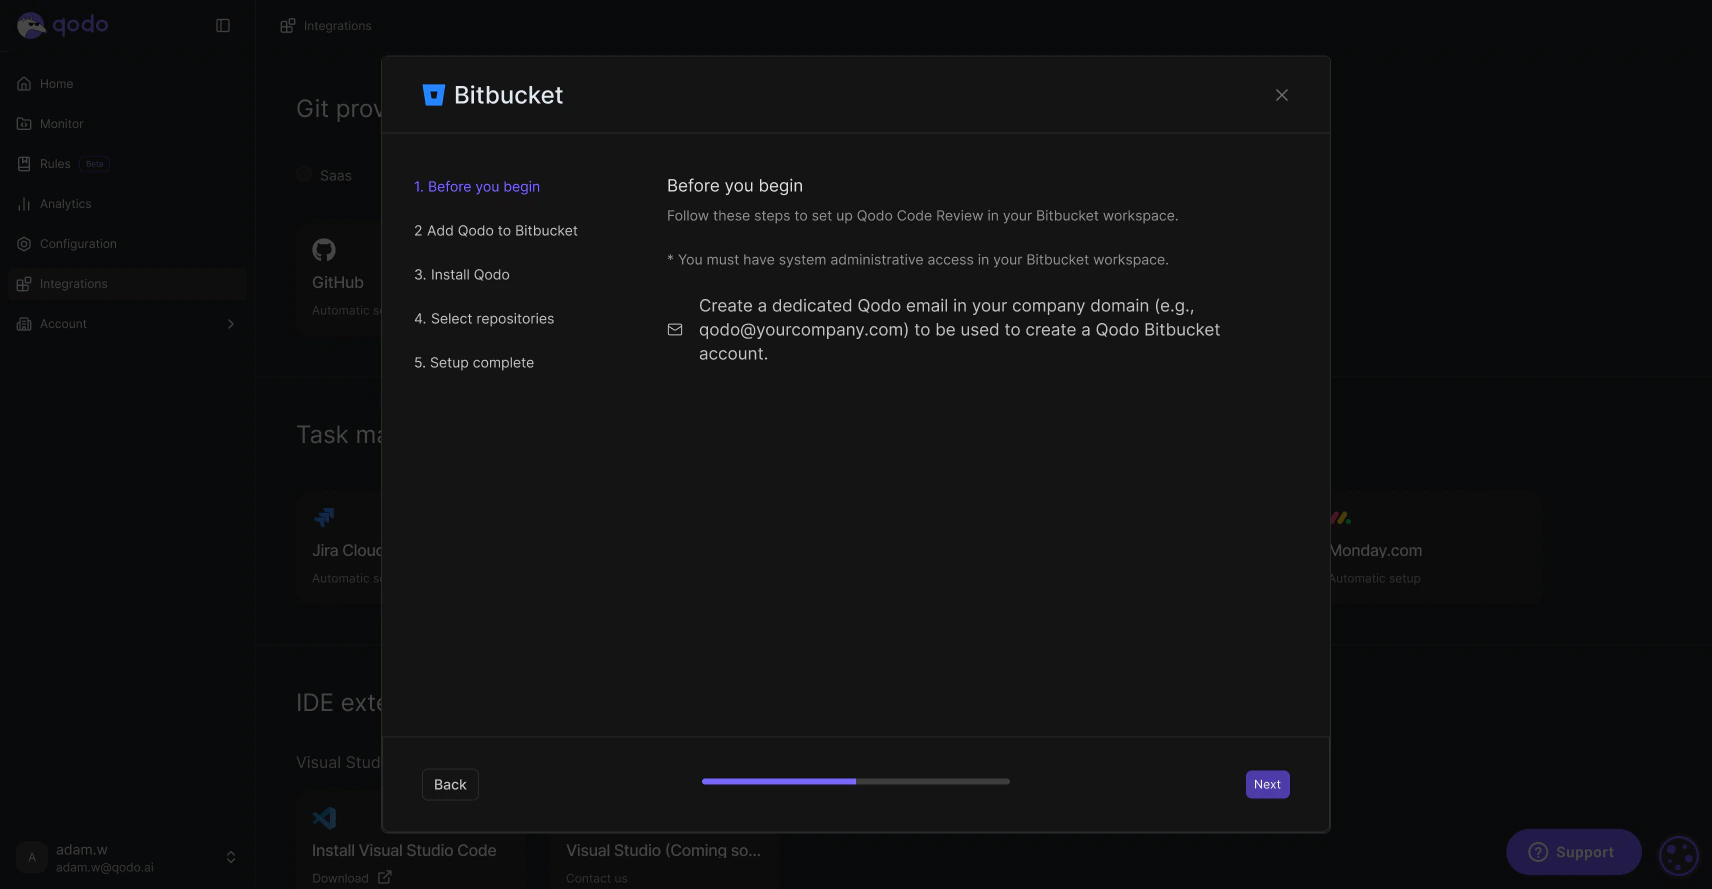Image resolution: width=1712 pixels, height=889 pixels.
Task: Click the Jira Cloud logo icon
Action: (x=324, y=517)
